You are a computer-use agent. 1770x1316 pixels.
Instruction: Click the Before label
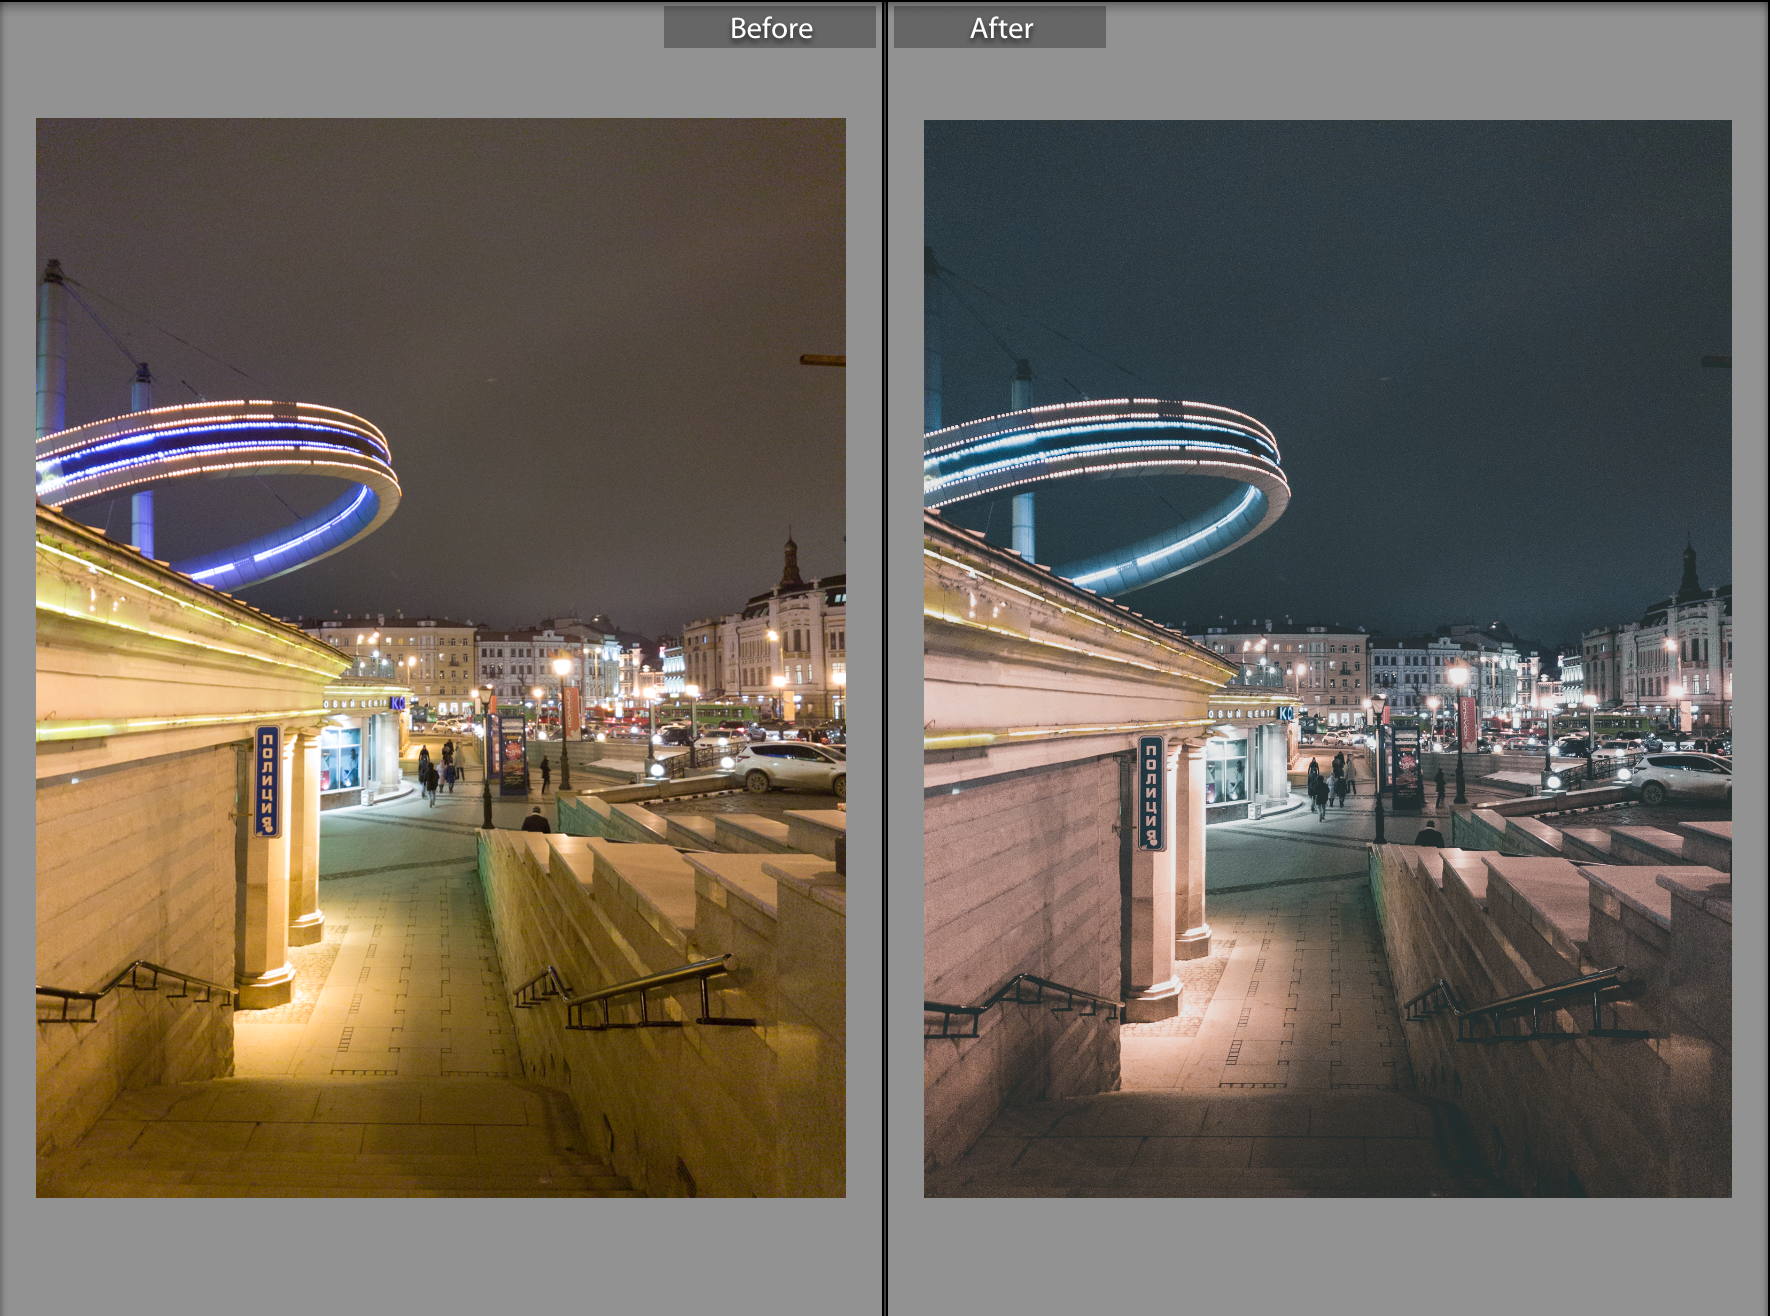(770, 28)
